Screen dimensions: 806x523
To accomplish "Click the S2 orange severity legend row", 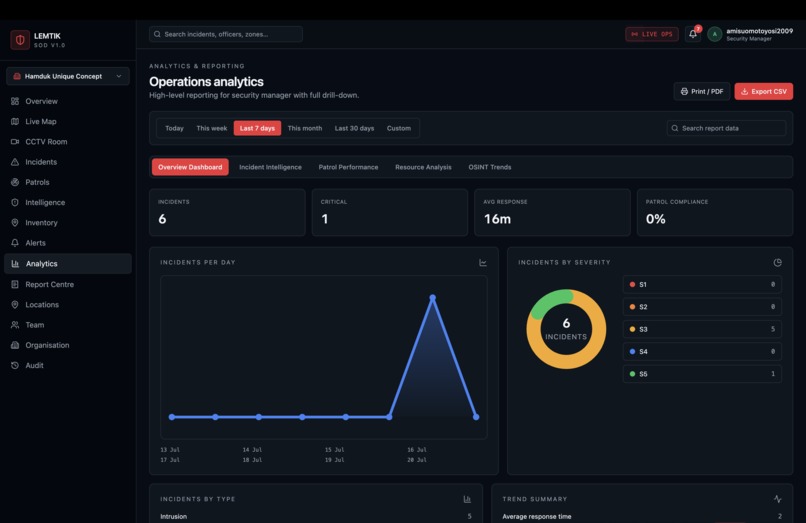I will (x=702, y=307).
